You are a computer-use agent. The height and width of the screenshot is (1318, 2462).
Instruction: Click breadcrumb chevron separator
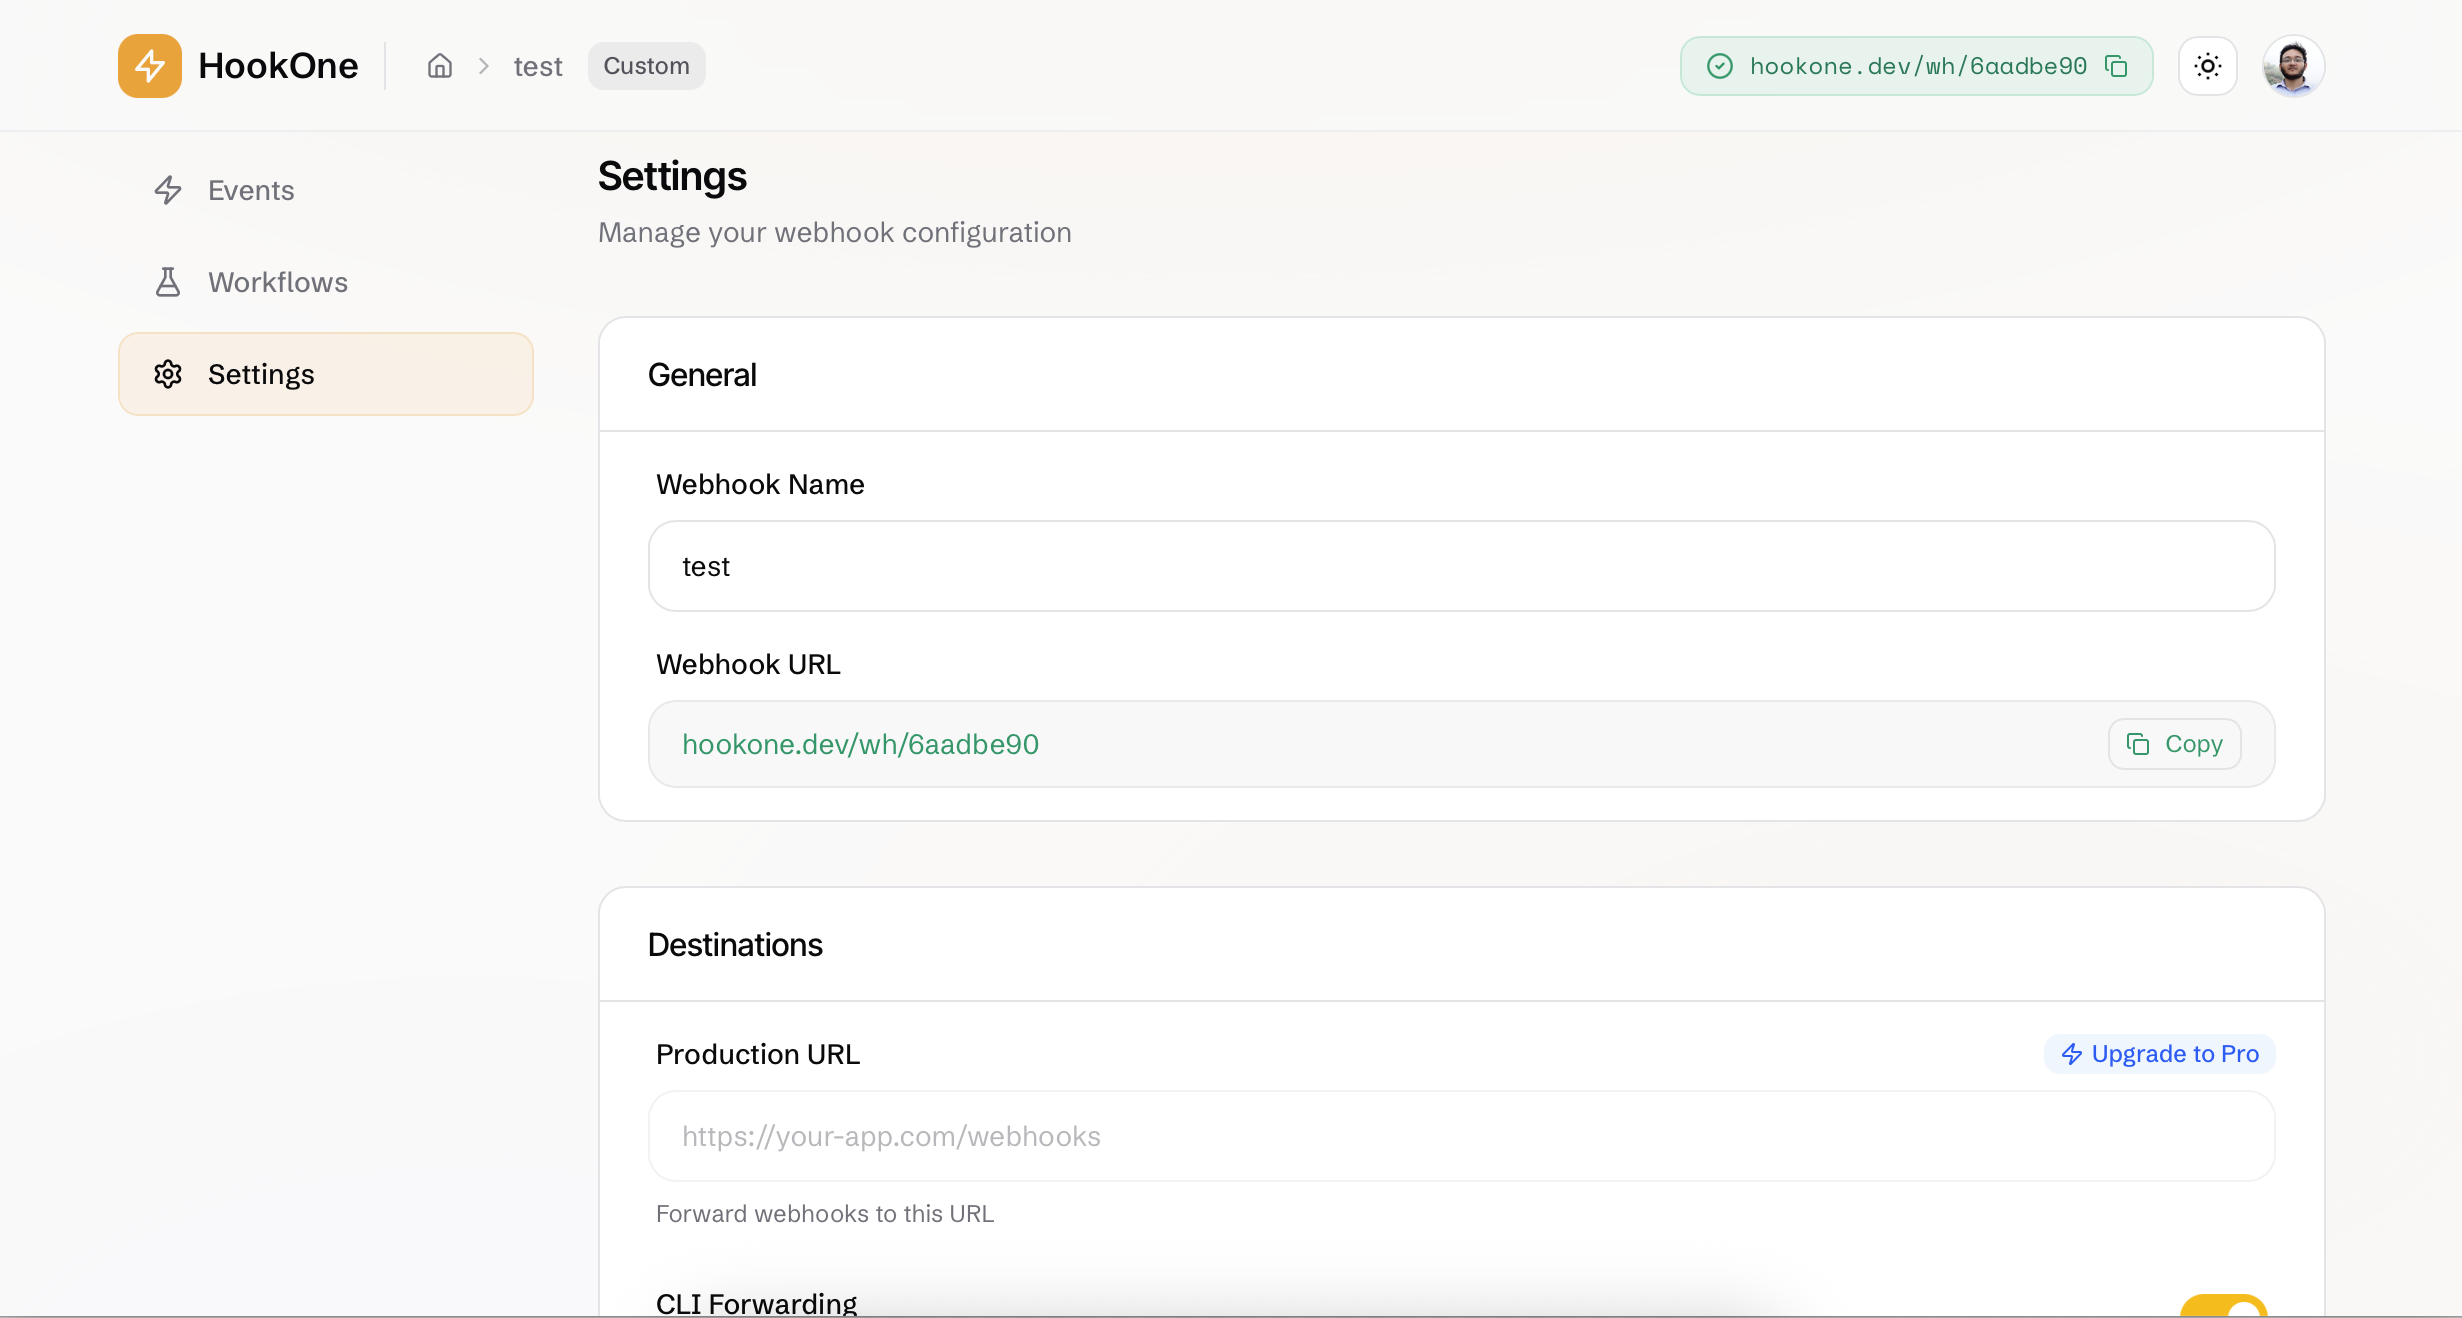484,66
